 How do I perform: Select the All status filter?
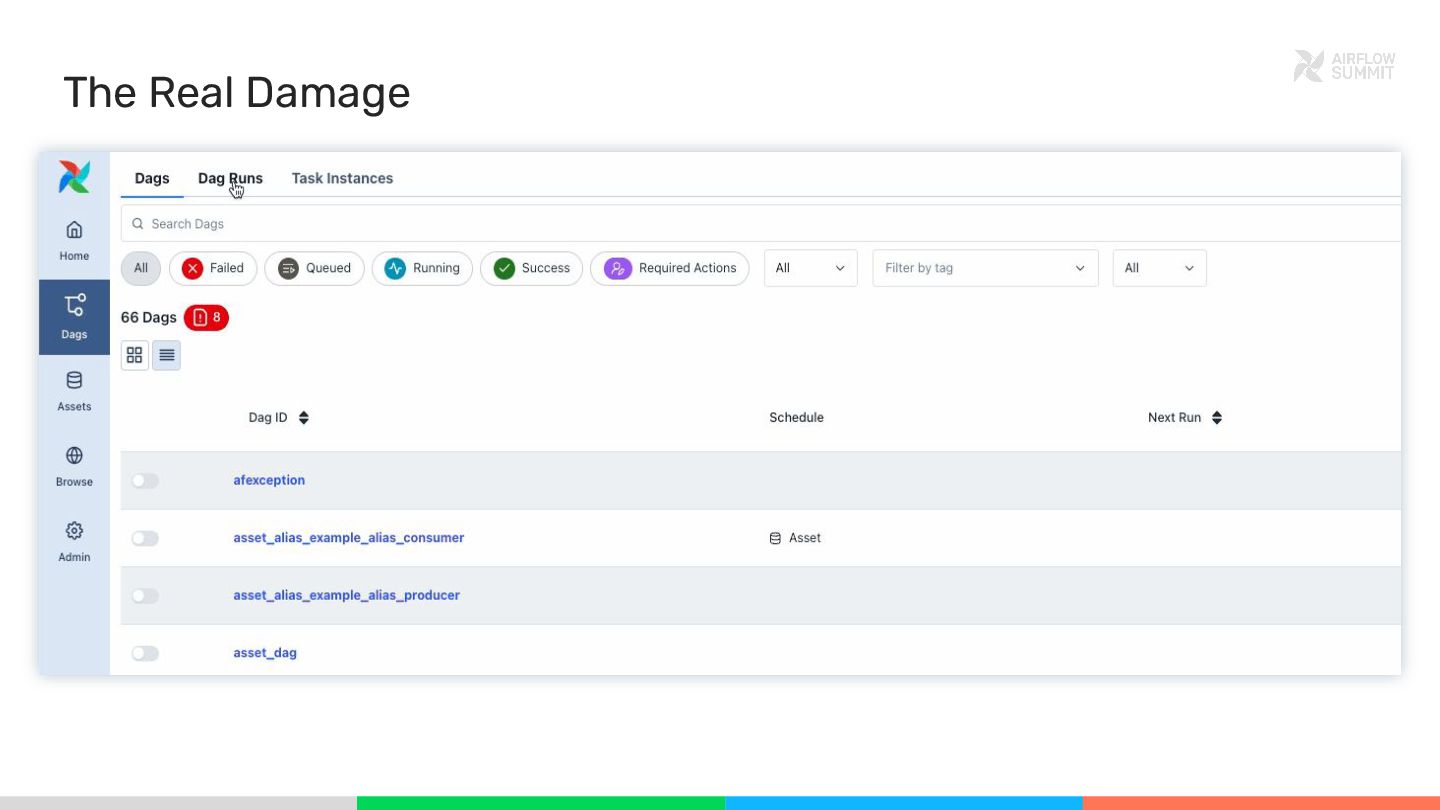[141, 268]
